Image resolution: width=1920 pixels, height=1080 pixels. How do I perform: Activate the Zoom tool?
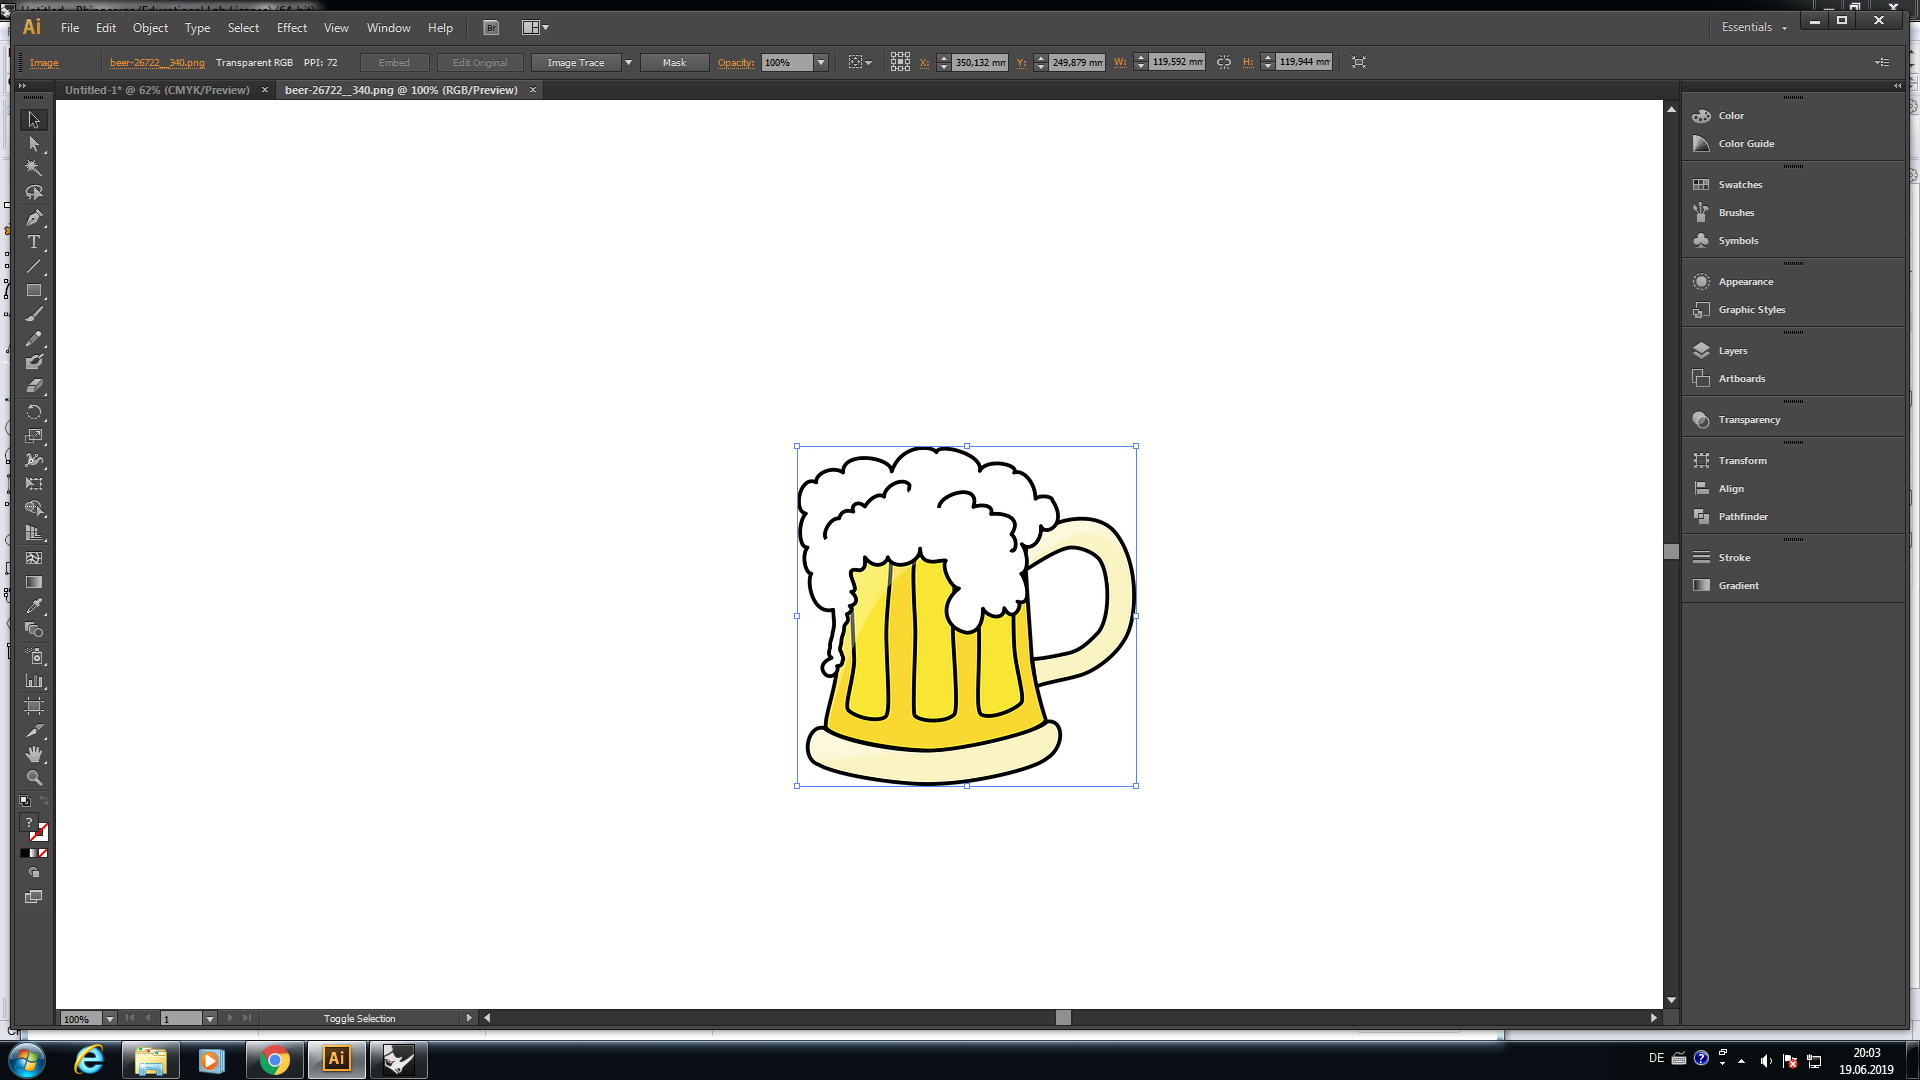click(34, 778)
